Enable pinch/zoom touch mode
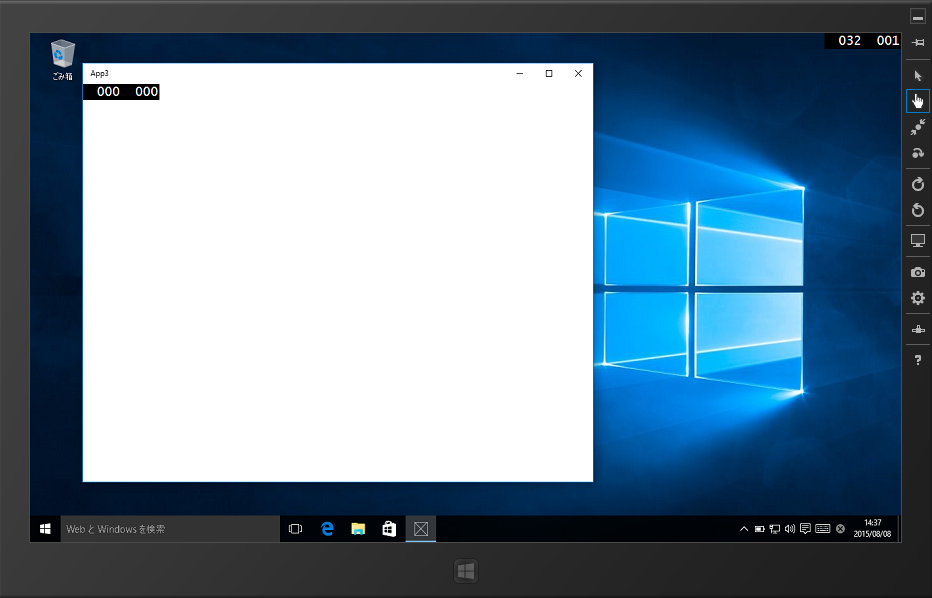Image resolution: width=932 pixels, height=598 pixels. click(x=917, y=127)
